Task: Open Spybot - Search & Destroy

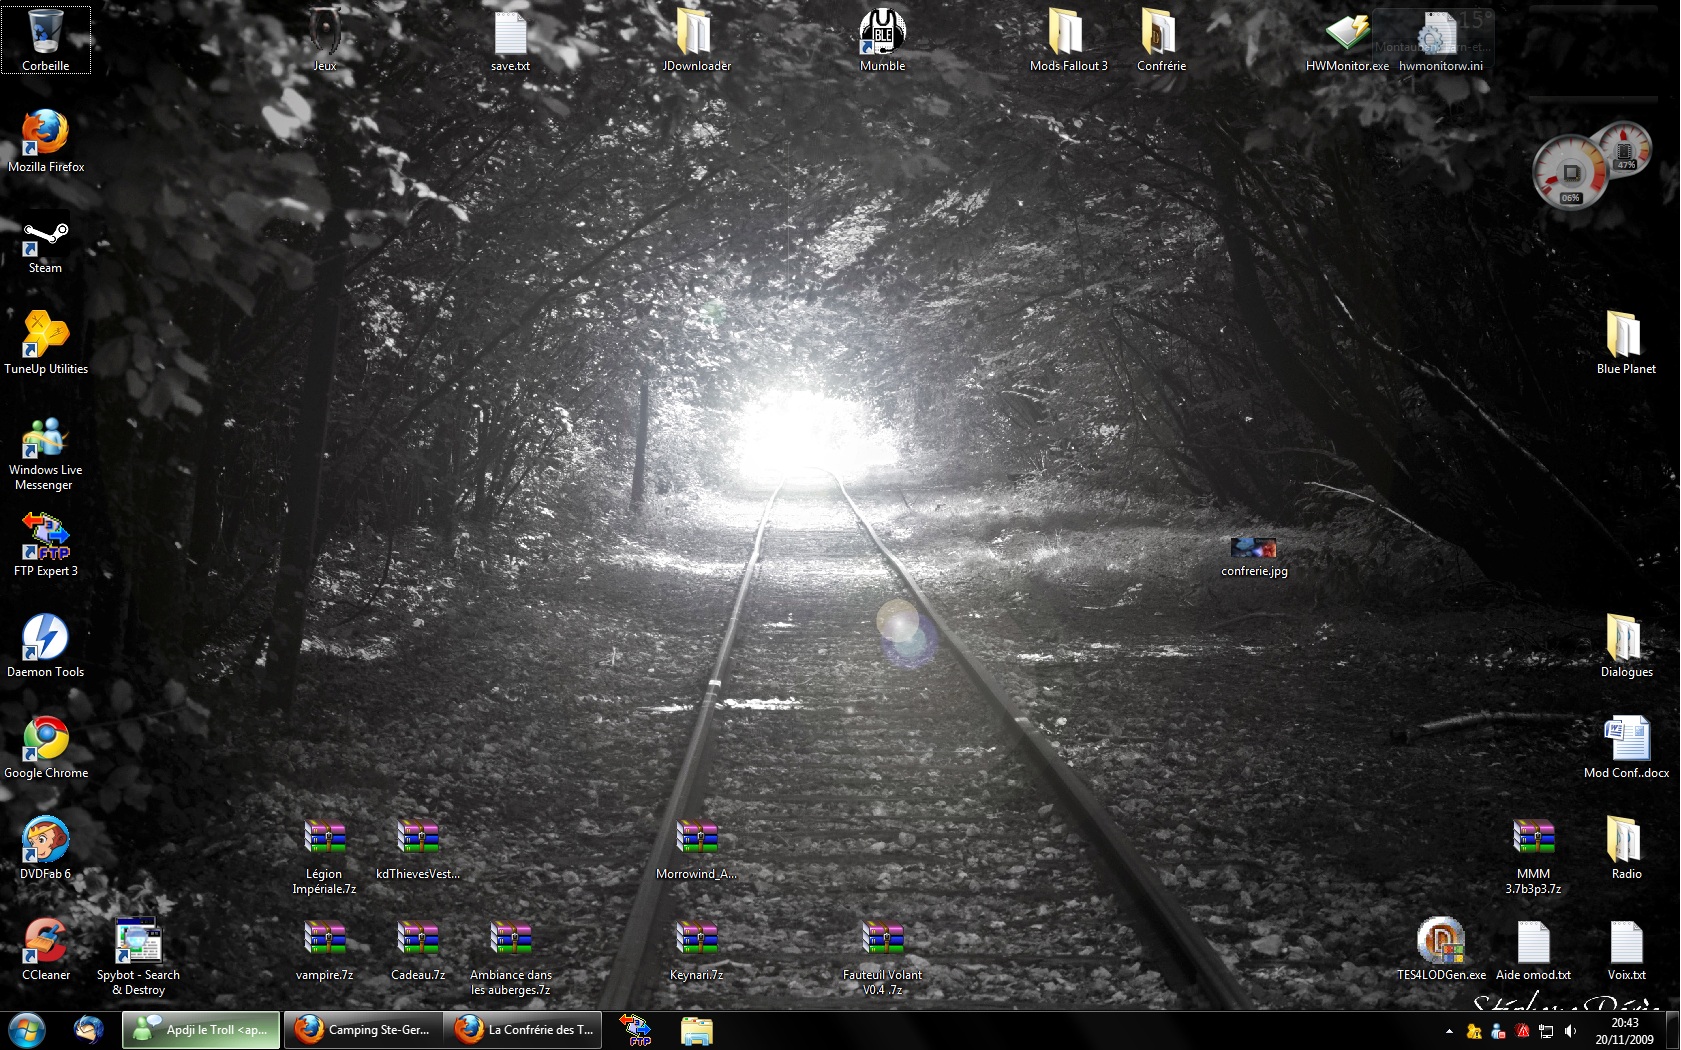Action: point(138,957)
